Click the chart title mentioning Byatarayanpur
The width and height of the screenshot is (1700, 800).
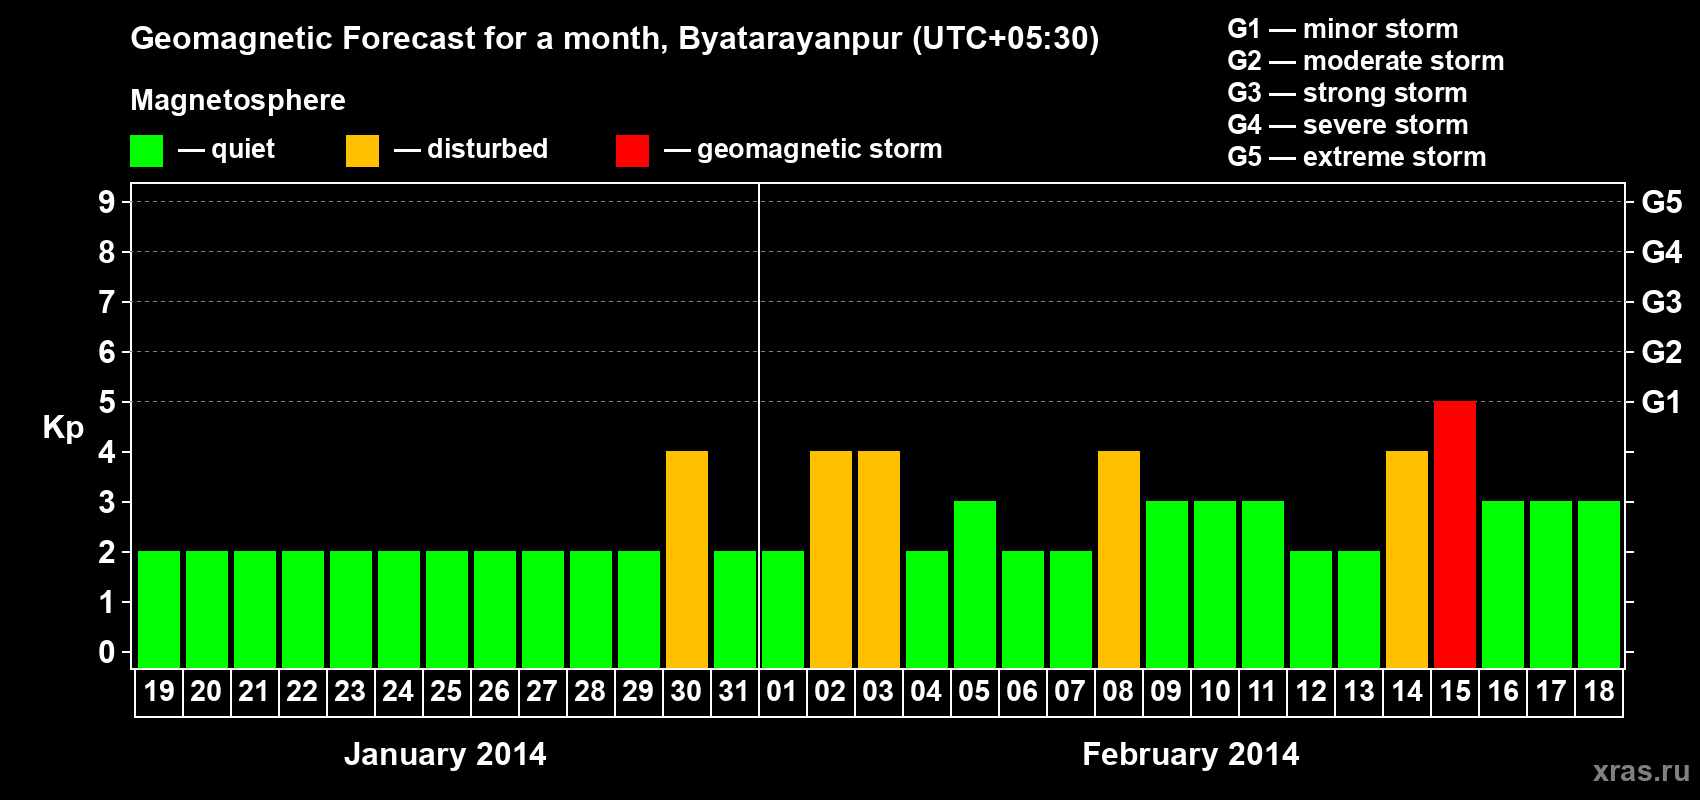click(615, 39)
